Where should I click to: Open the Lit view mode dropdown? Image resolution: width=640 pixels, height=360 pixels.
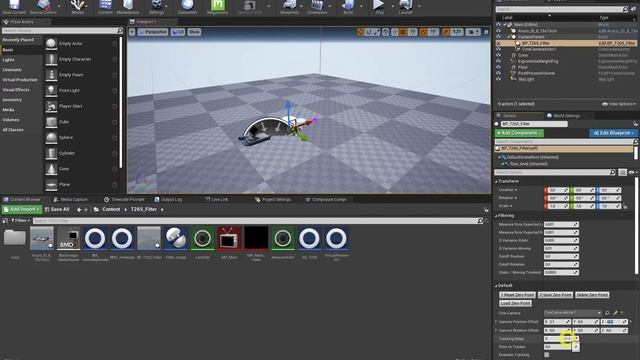[178, 32]
